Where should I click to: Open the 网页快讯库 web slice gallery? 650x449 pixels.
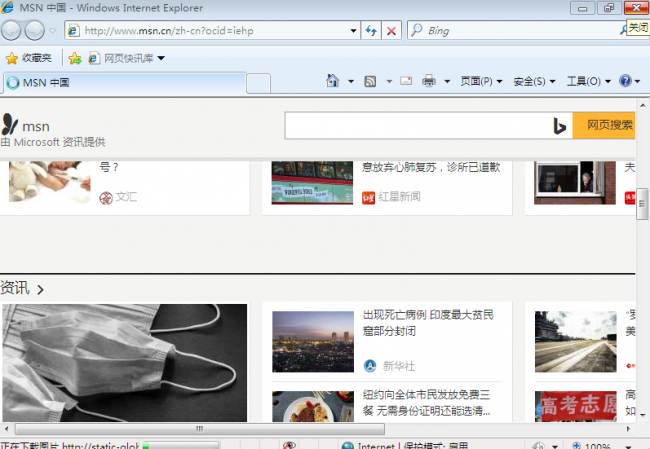[121, 58]
